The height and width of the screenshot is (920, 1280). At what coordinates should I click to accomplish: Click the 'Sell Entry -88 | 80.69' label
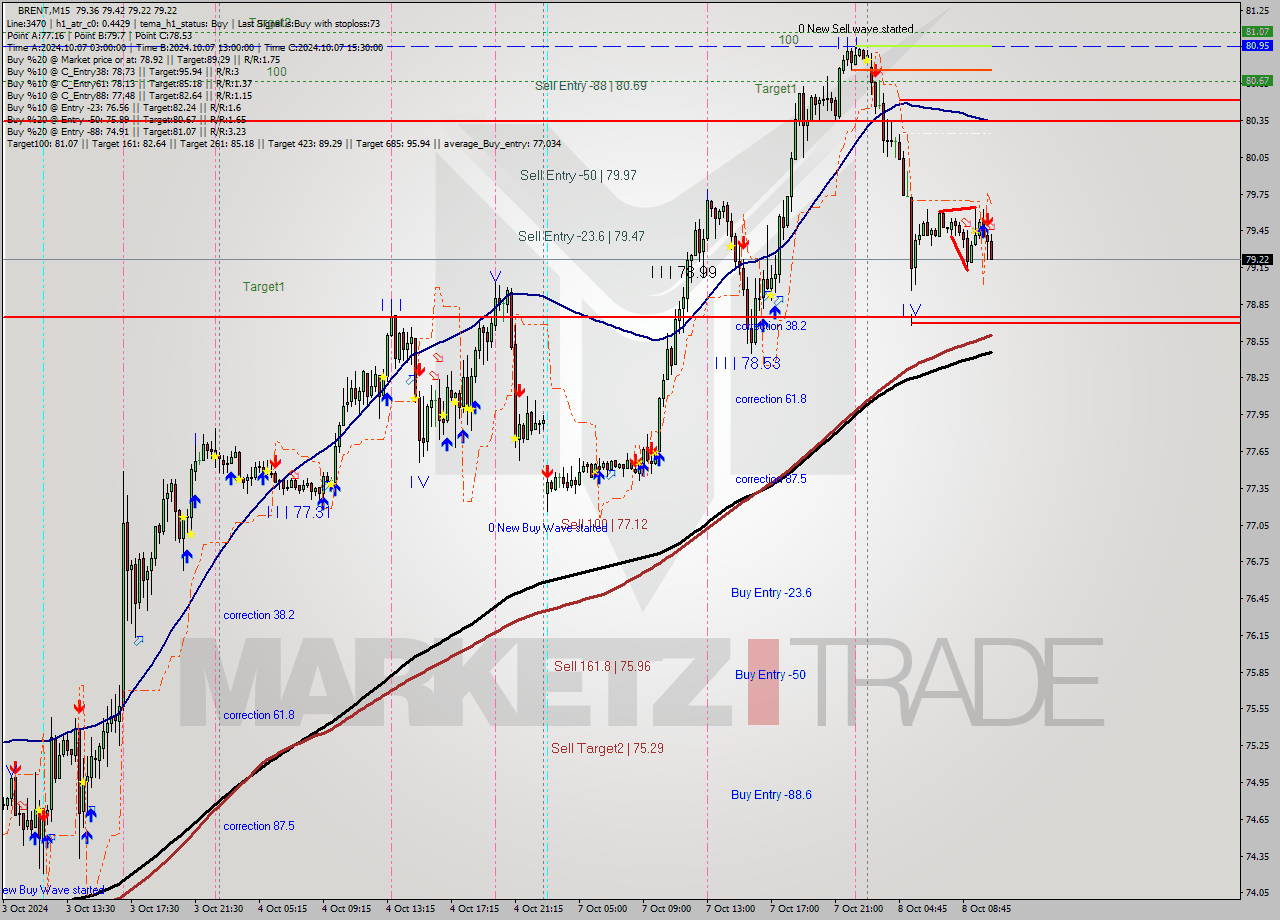[x=590, y=86]
